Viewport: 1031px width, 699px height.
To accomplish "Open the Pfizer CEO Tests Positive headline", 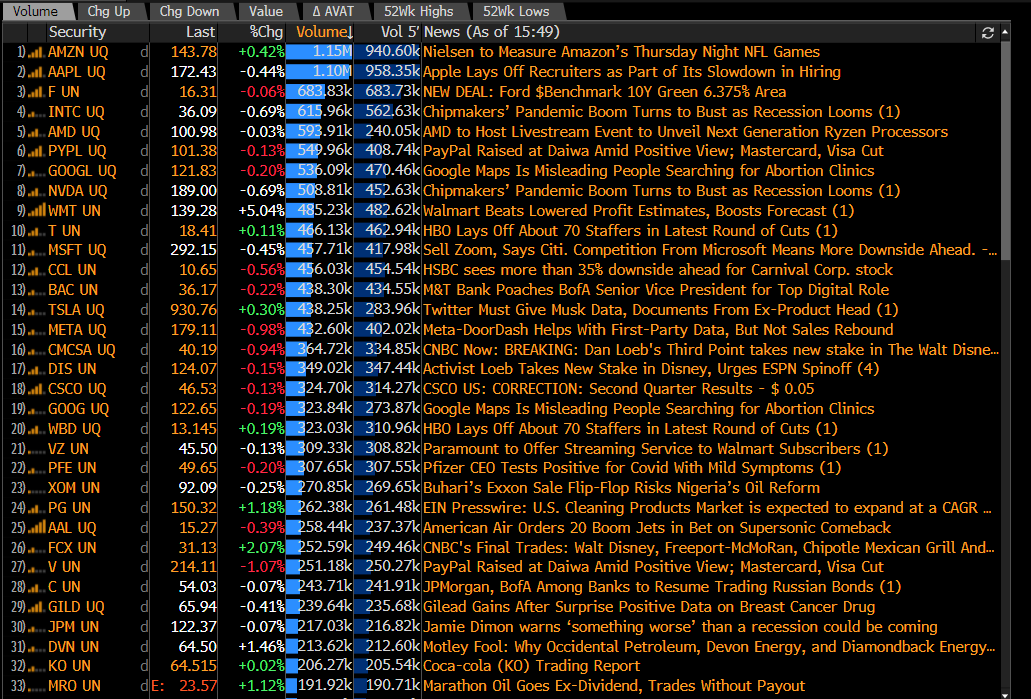I will (632, 468).
